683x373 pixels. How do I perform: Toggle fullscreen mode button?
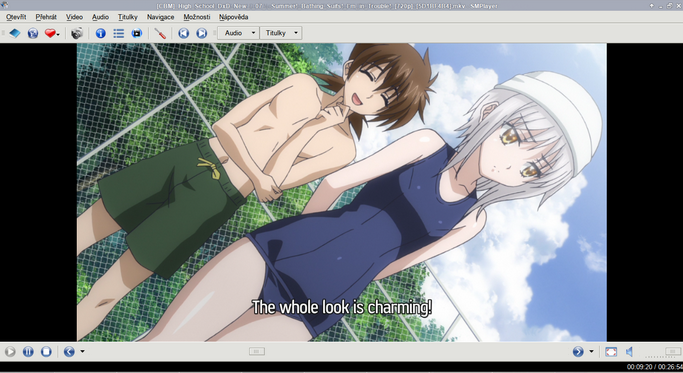pyautogui.click(x=611, y=352)
